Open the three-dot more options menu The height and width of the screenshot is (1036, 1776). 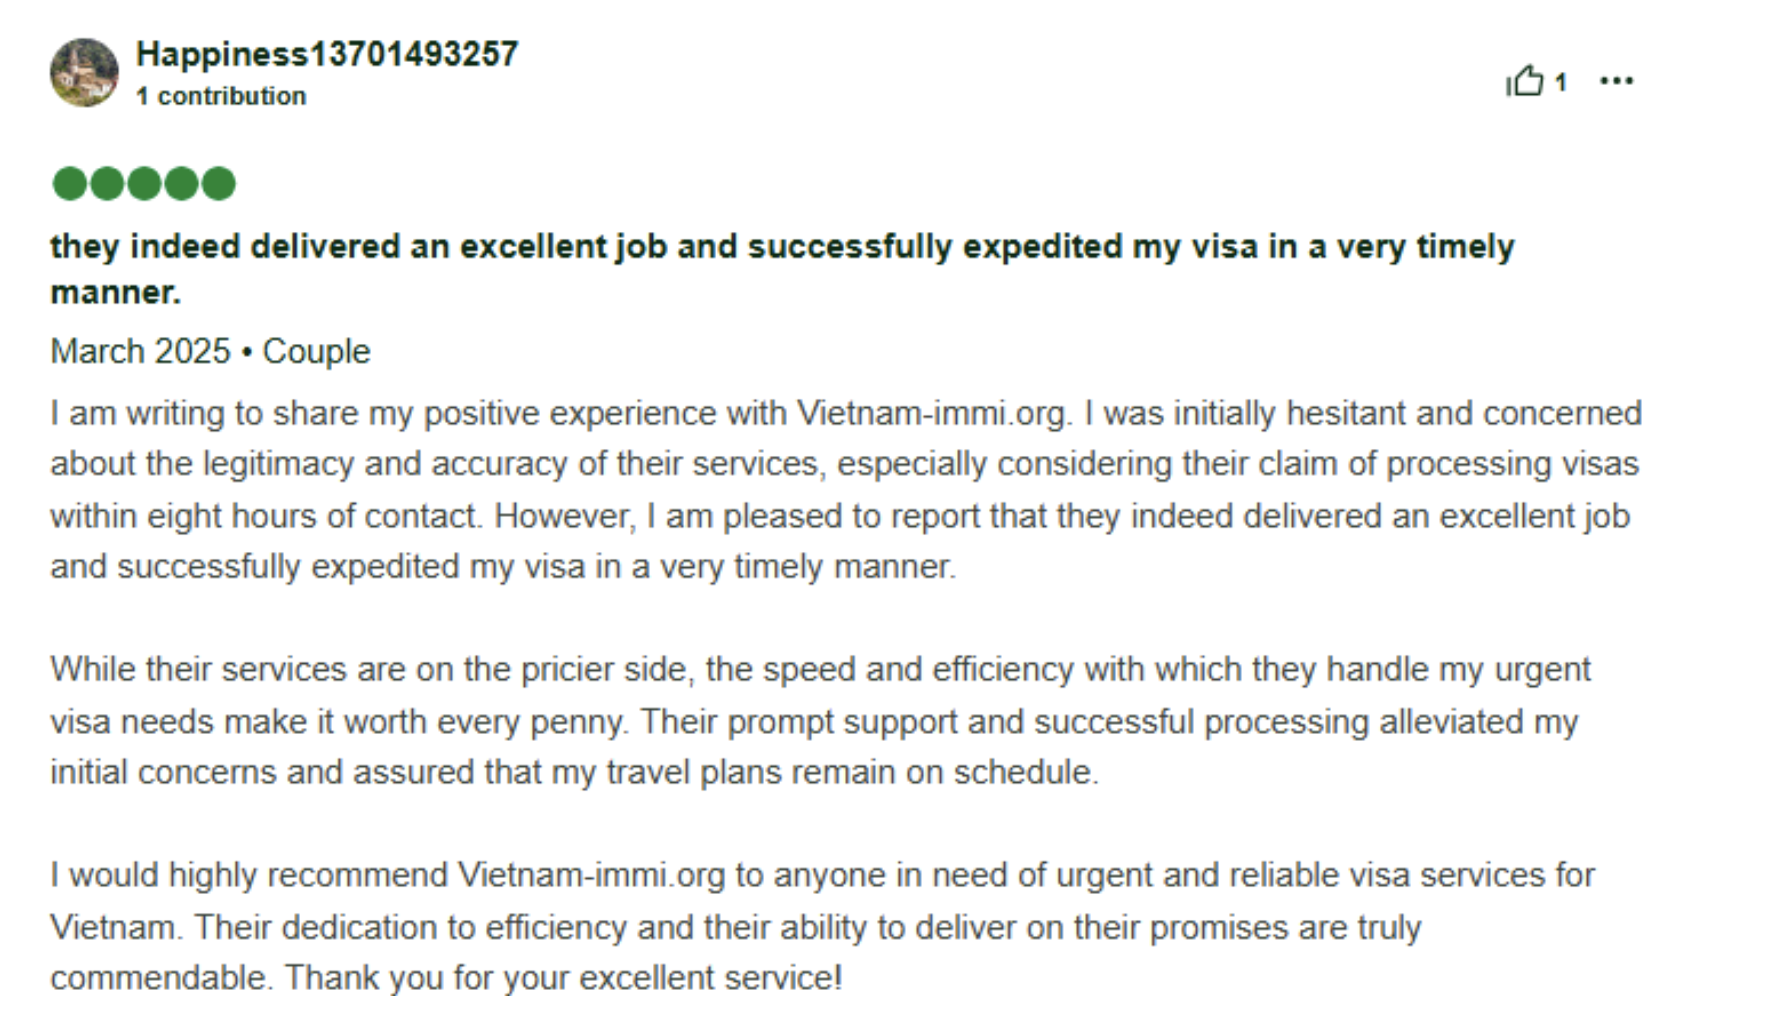(x=1616, y=81)
